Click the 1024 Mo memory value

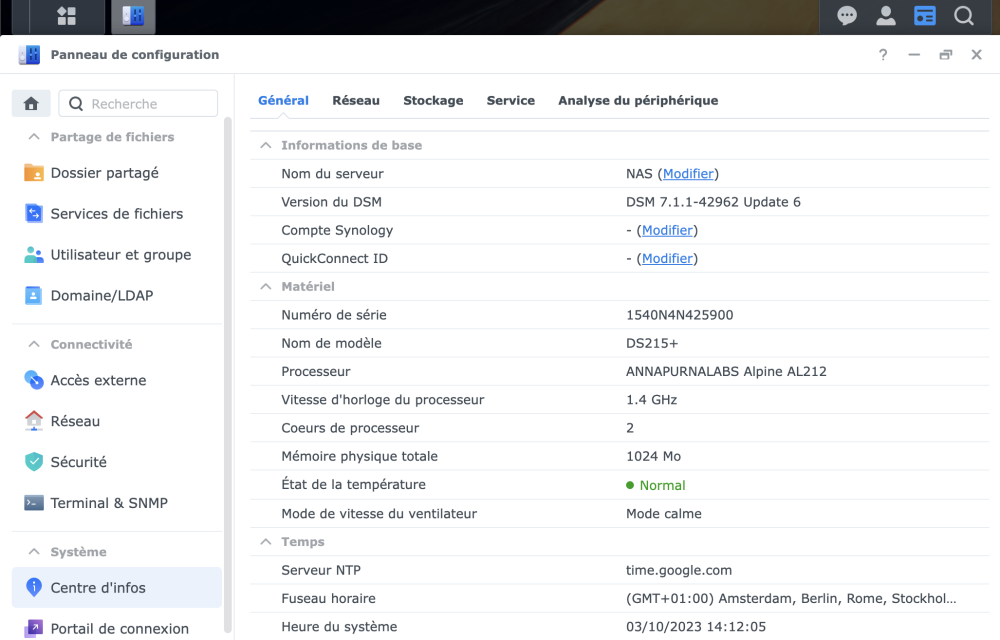coord(653,456)
